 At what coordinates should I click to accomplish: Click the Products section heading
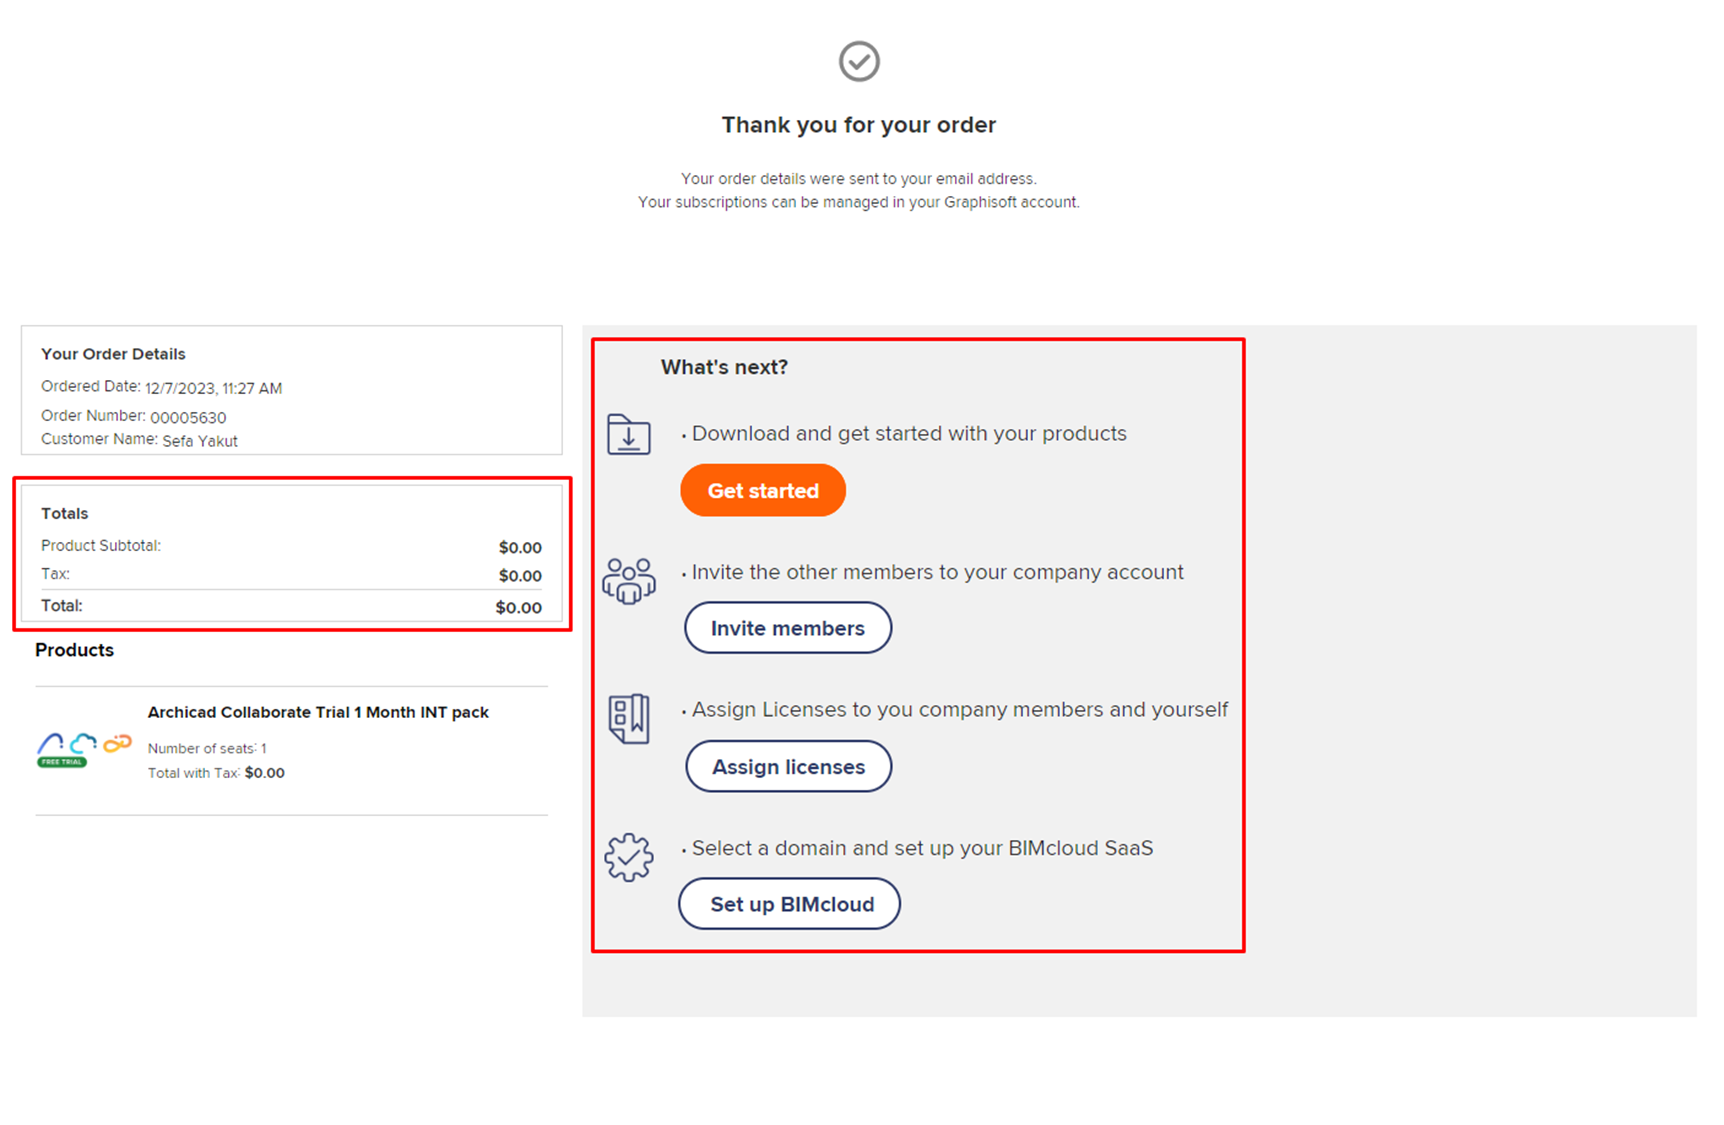pyautogui.click(x=75, y=650)
